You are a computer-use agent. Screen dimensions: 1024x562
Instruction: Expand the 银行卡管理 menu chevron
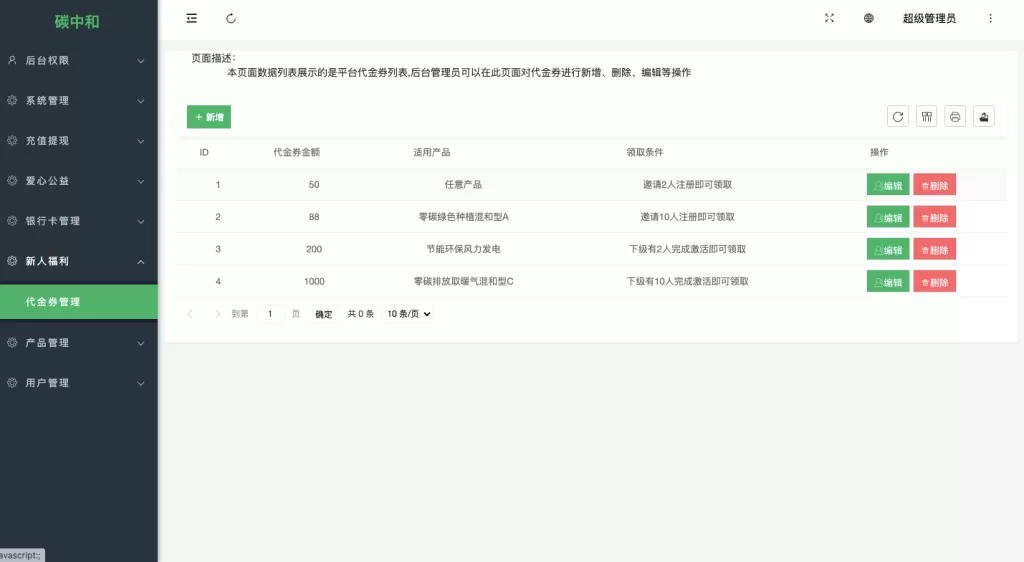click(140, 221)
